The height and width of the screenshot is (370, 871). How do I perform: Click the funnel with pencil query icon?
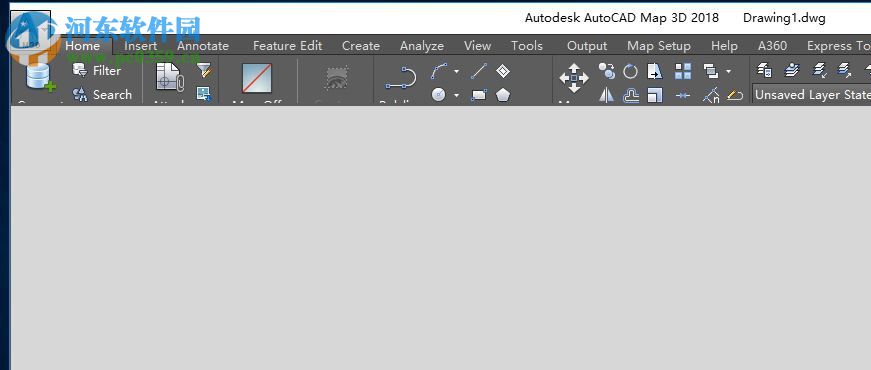tap(204, 71)
